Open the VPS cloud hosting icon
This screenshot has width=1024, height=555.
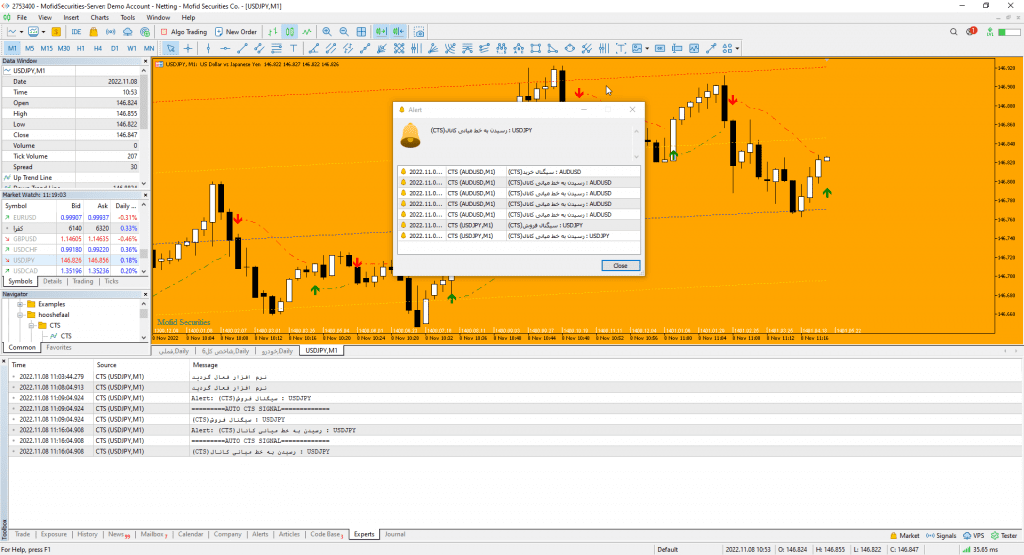(128, 31)
